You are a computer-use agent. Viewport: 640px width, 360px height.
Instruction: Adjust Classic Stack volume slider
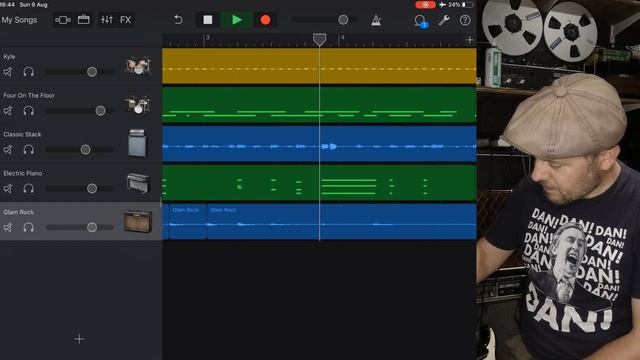click(80, 150)
